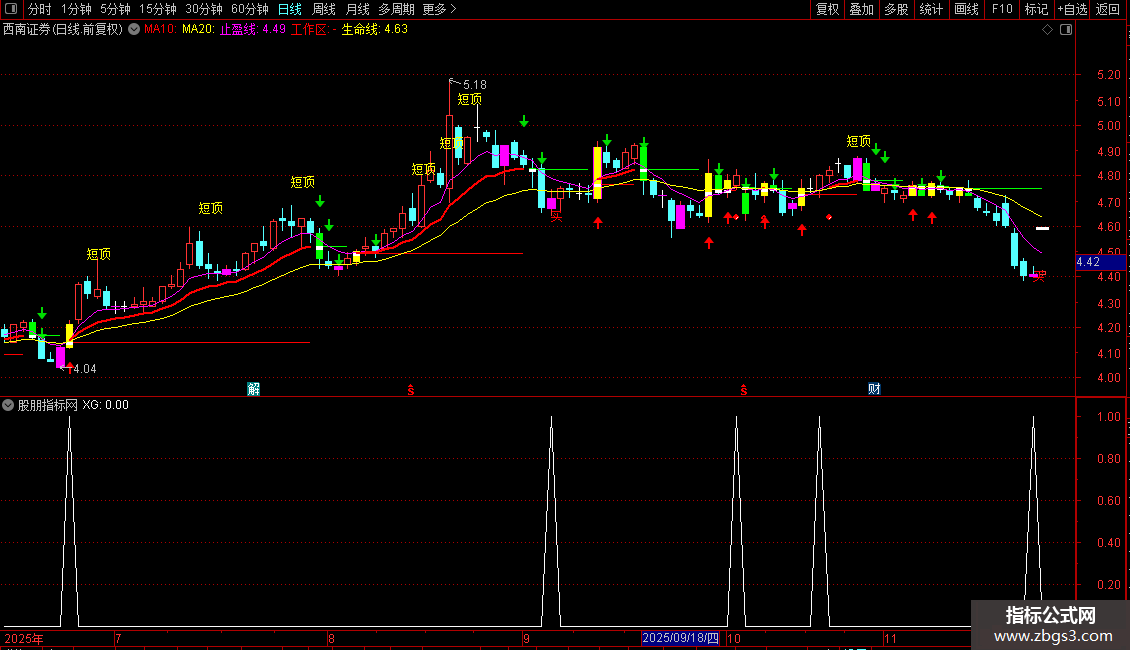Click the 财 financial marker on timeline
The height and width of the screenshot is (650, 1130).
[x=874, y=389]
